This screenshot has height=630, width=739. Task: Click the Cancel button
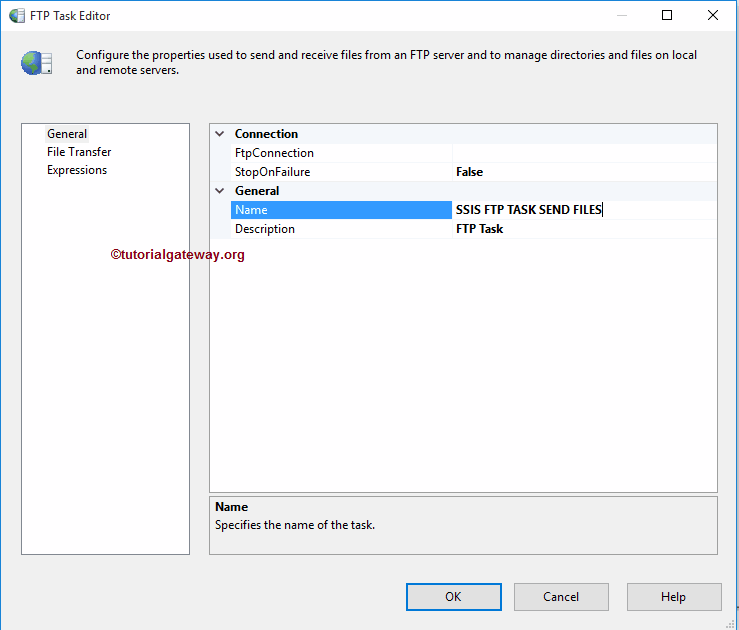561,597
